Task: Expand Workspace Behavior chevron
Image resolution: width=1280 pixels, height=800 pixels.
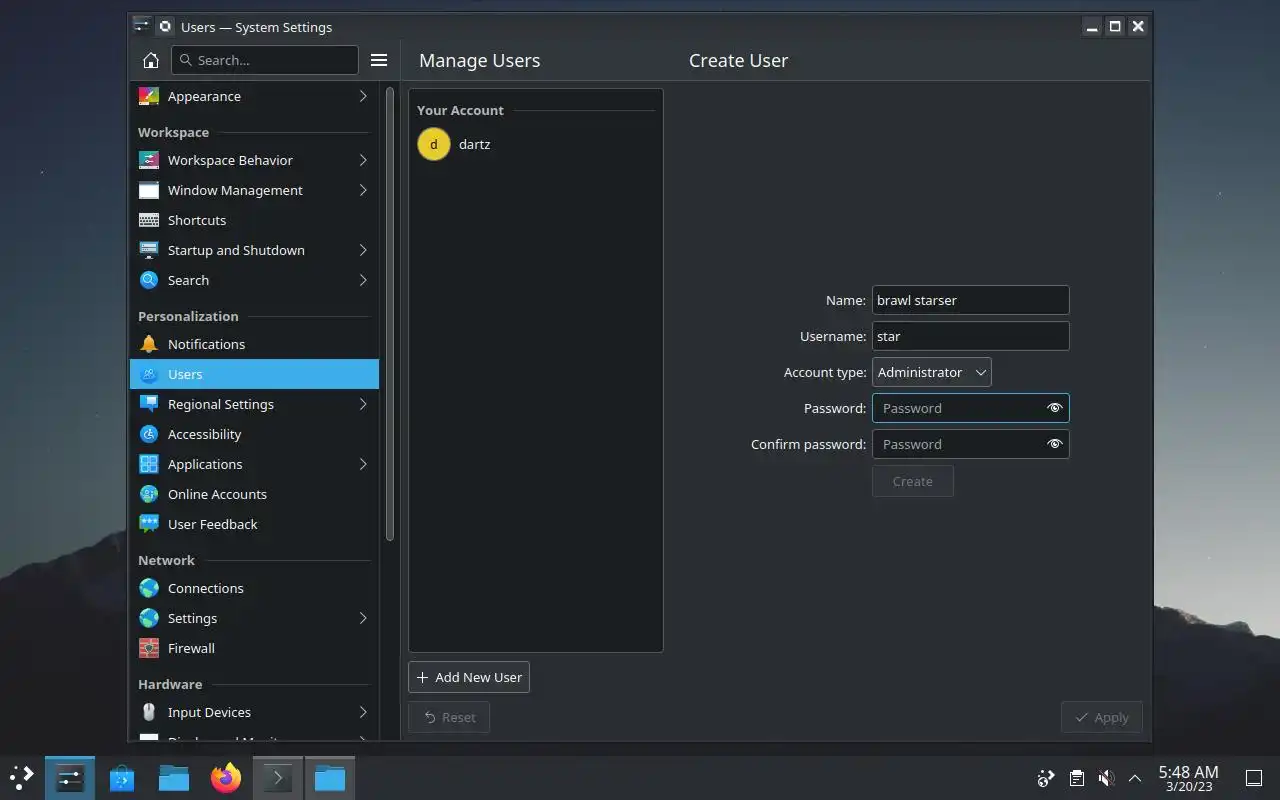Action: (x=363, y=160)
